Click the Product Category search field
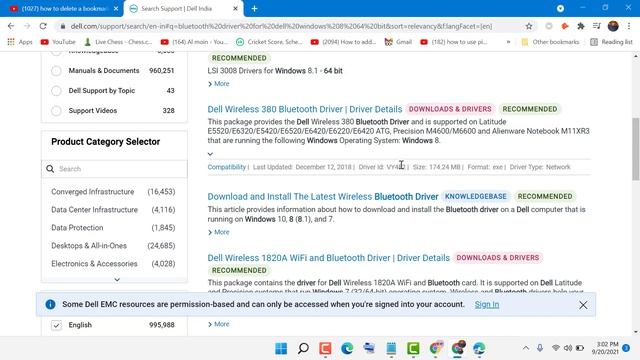This screenshot has width=640, height=360. click(x=114, y=169)
